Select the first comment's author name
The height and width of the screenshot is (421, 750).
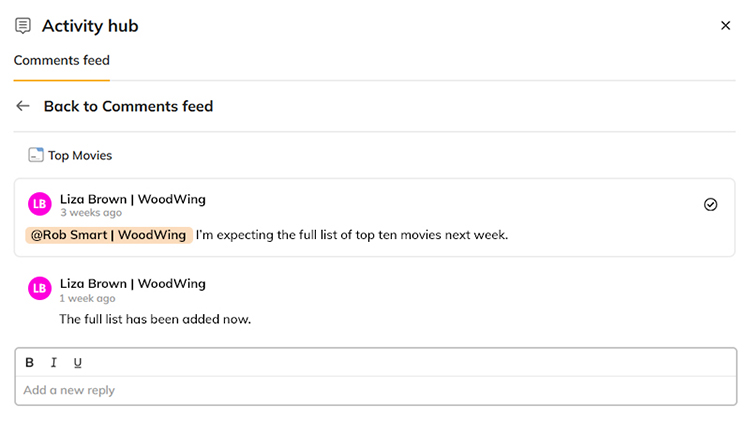tap(132, 199)
